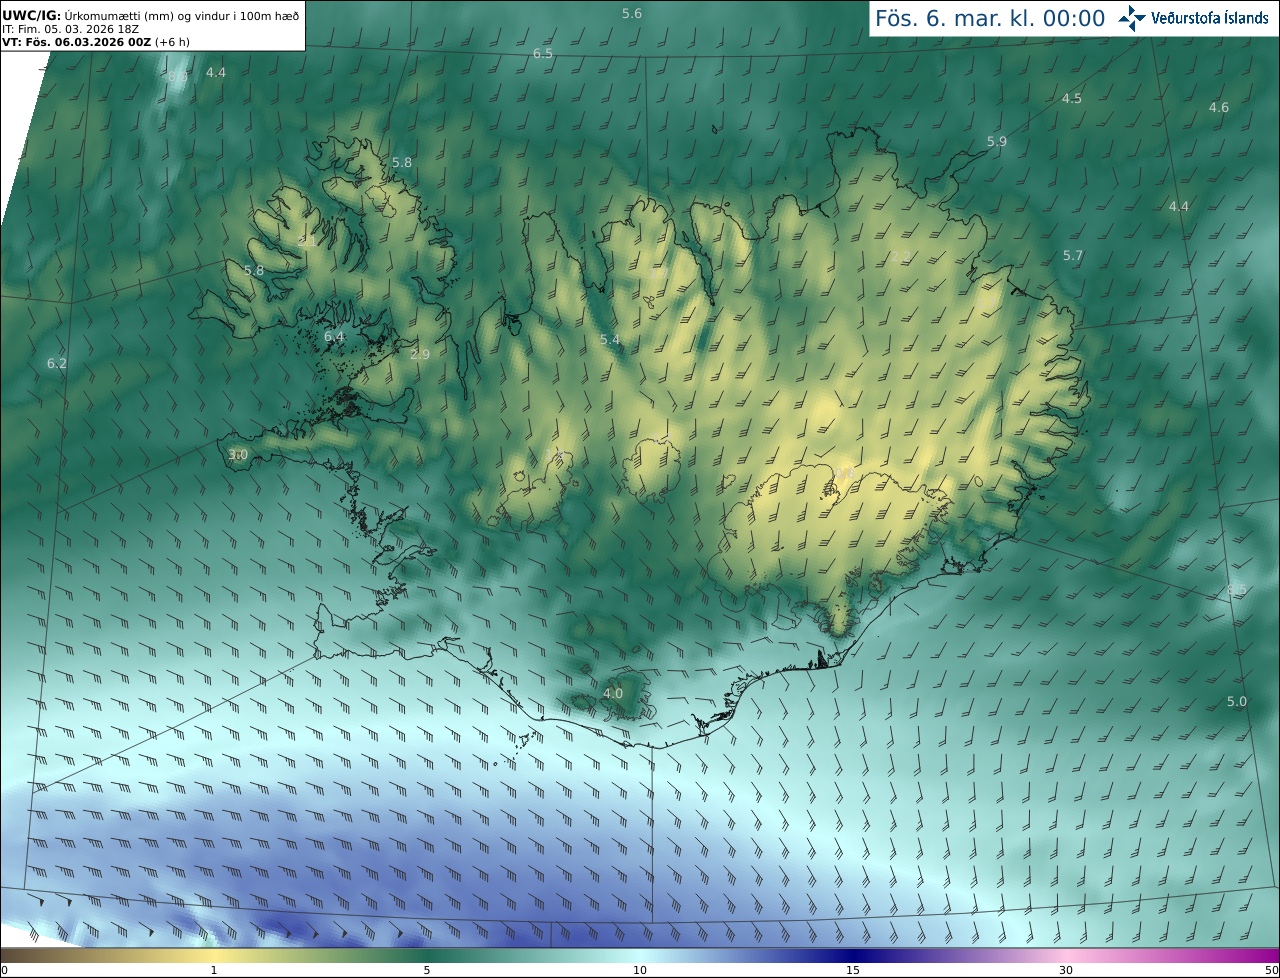Click the 6.4 value on the map

click(334, 337)
